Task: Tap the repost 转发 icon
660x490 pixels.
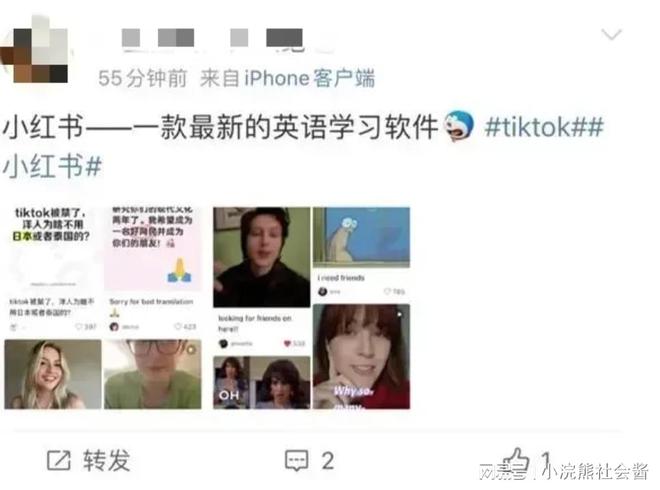Action: (x=59, y=460)
